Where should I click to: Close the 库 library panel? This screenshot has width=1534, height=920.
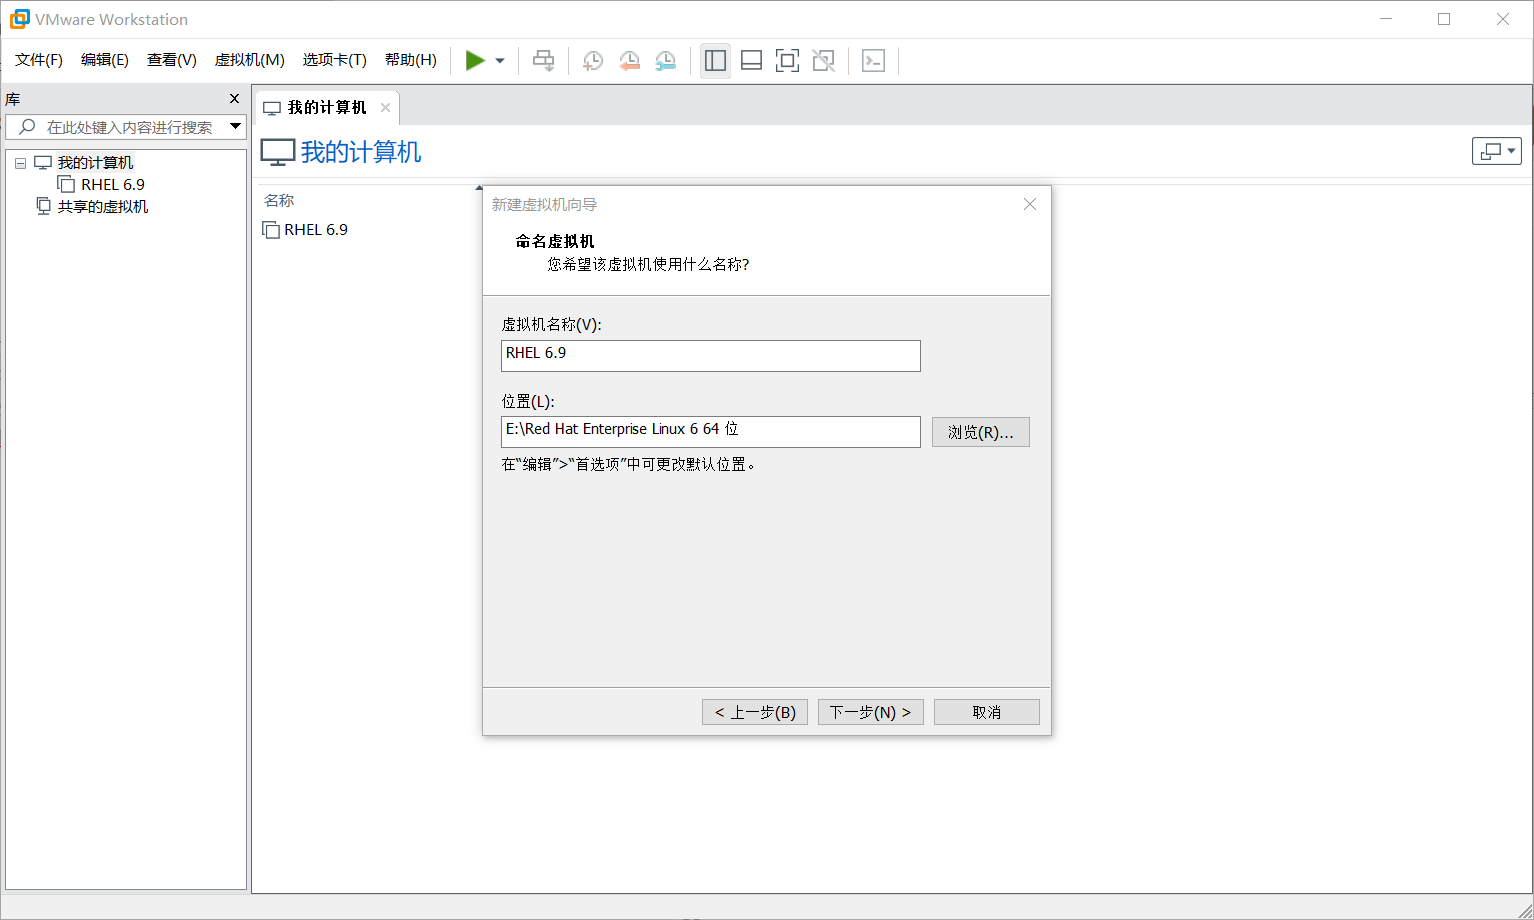click(x=235, y=99)
